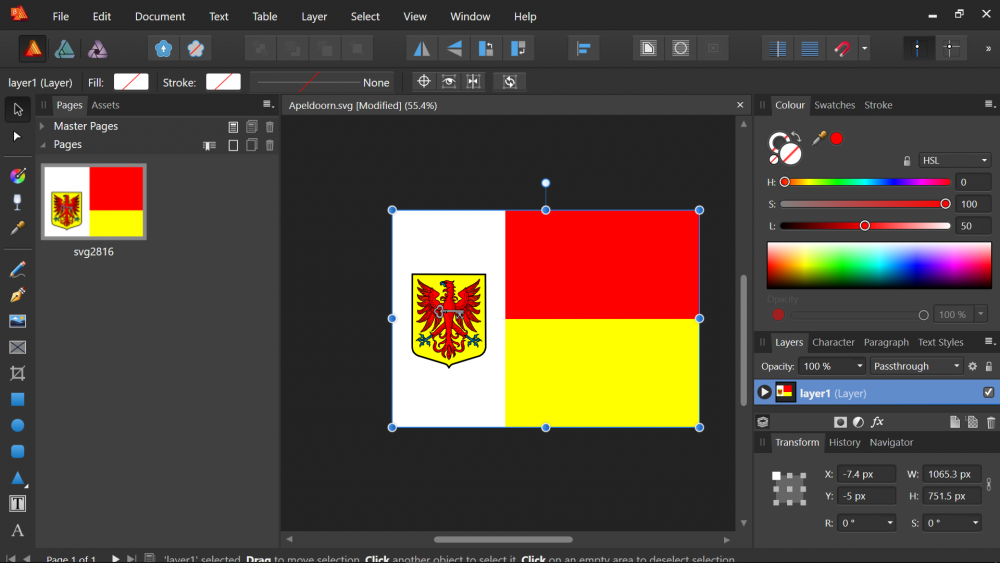Open the HSL colour model dropdown
The image size is (1000, 563).
pos(954,160)
